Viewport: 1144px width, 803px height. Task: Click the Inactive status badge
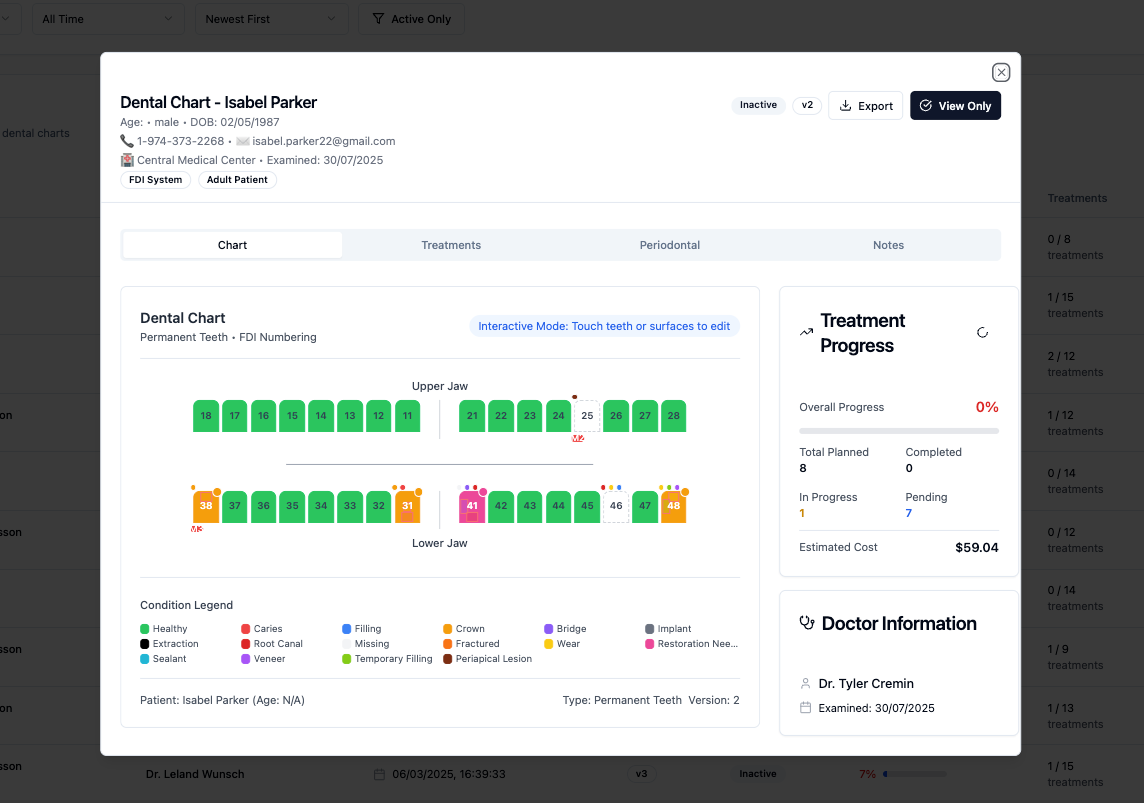click(x=758, y=105)
